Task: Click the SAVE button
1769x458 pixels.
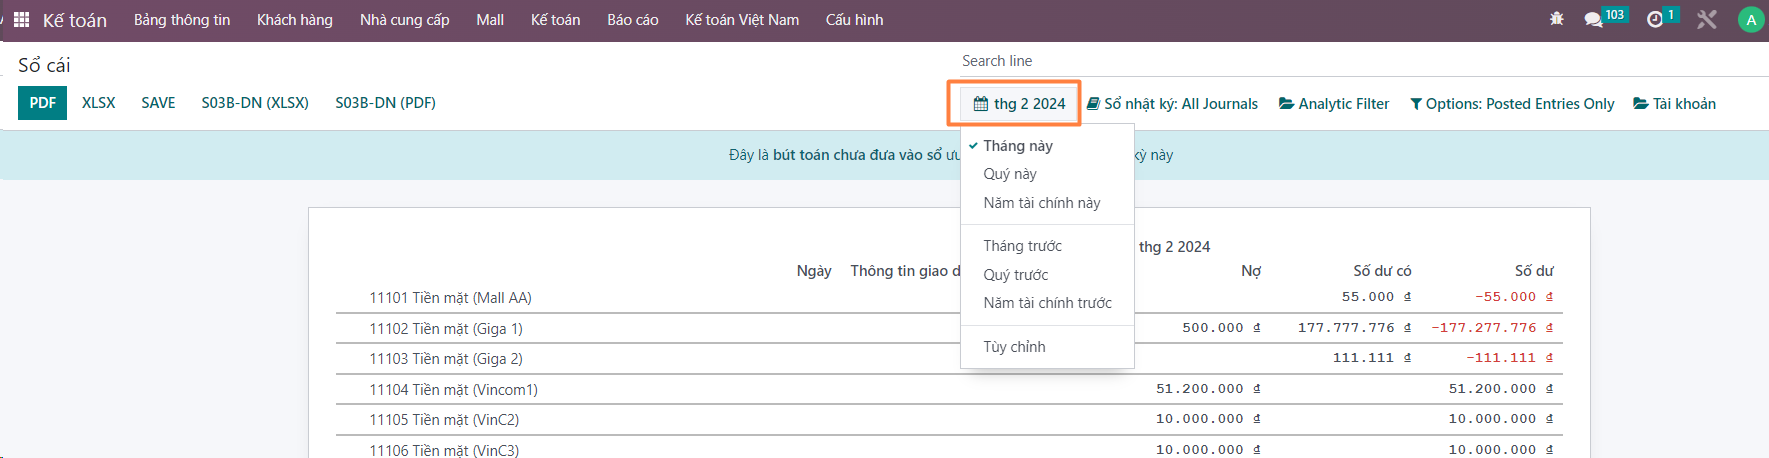Action: point(158,103)
